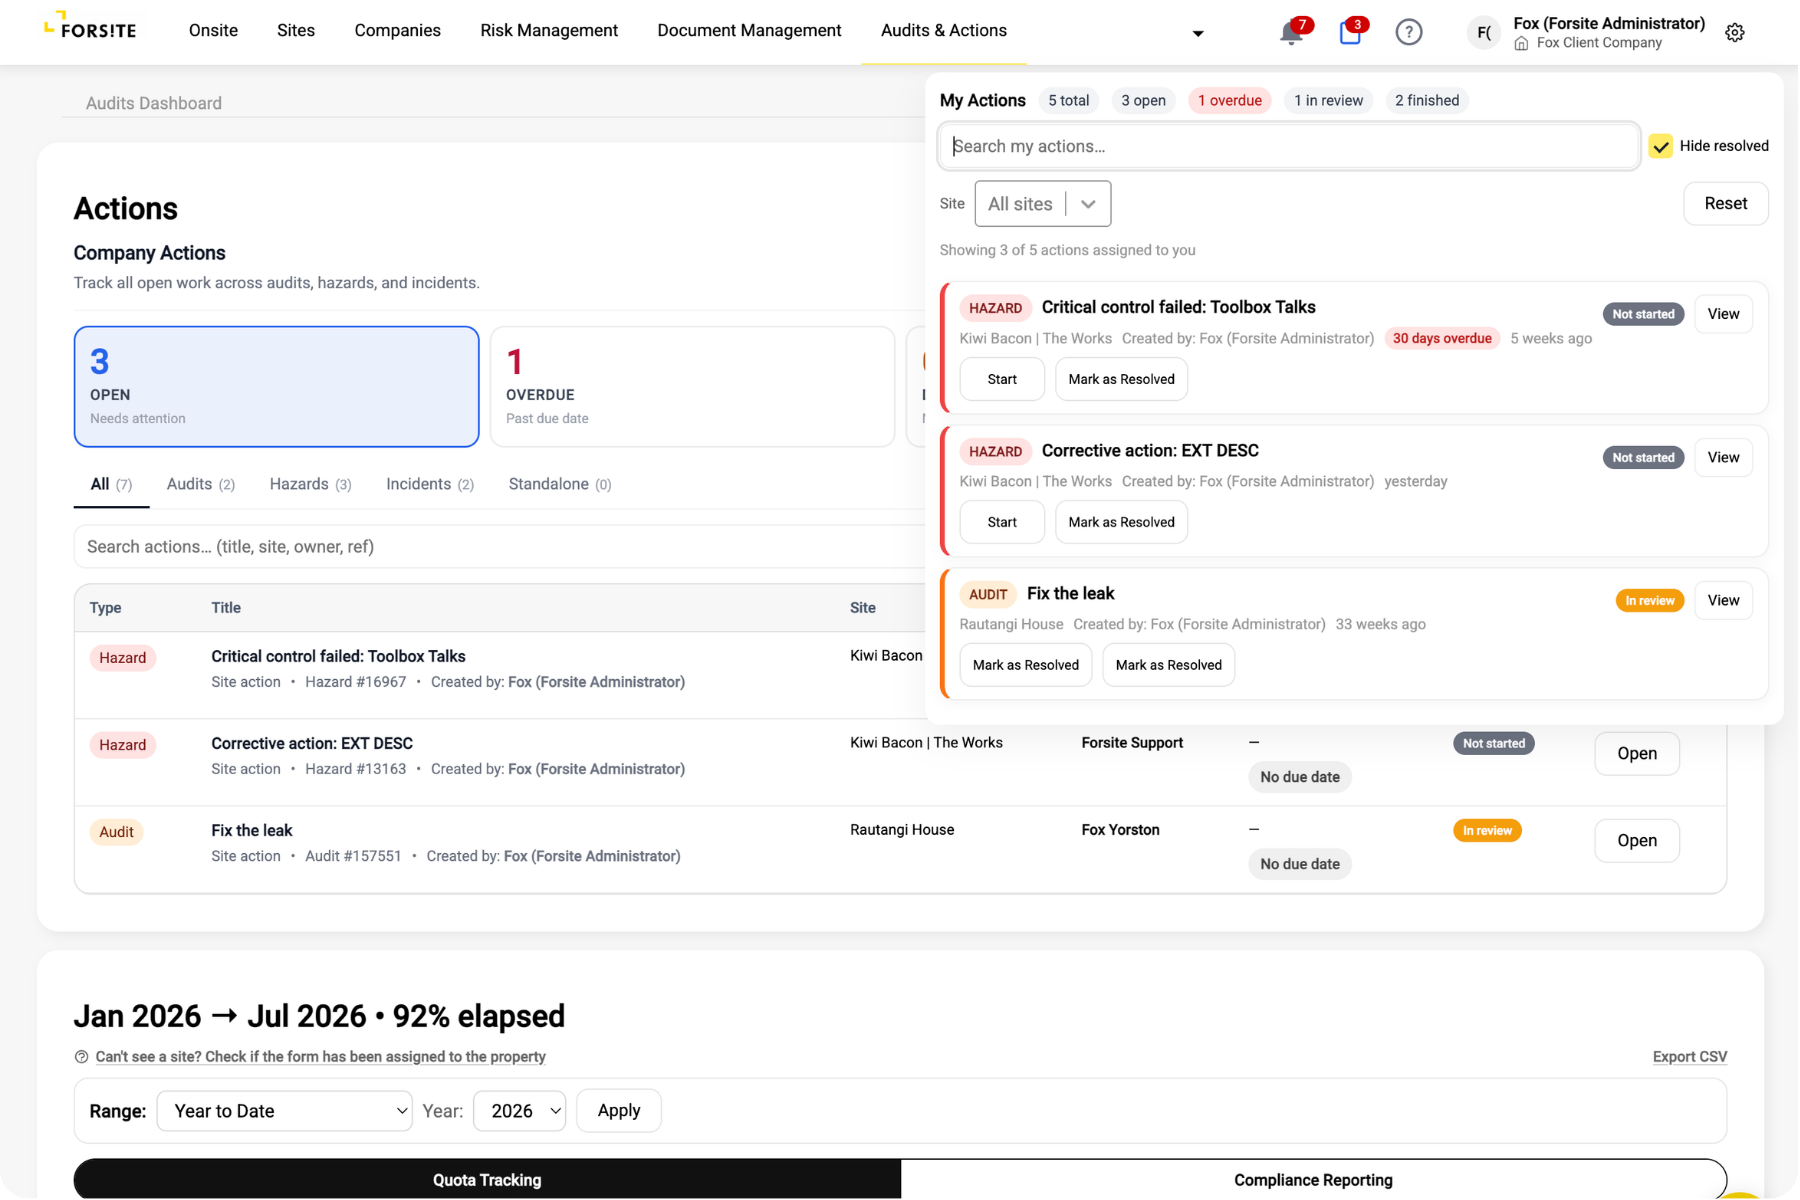Open the All sites dropdown

tap(1042, 204)
